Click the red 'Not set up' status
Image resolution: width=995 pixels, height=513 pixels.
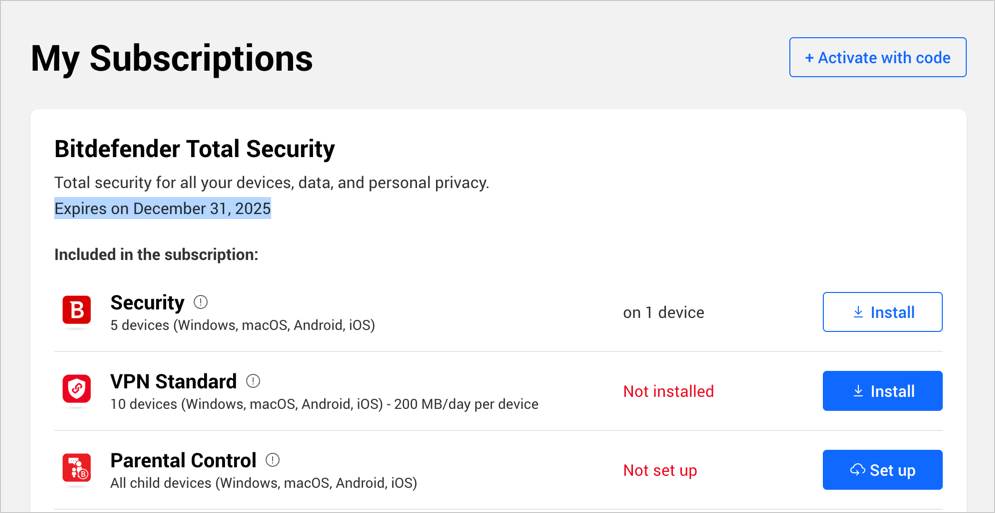point(660,470)
